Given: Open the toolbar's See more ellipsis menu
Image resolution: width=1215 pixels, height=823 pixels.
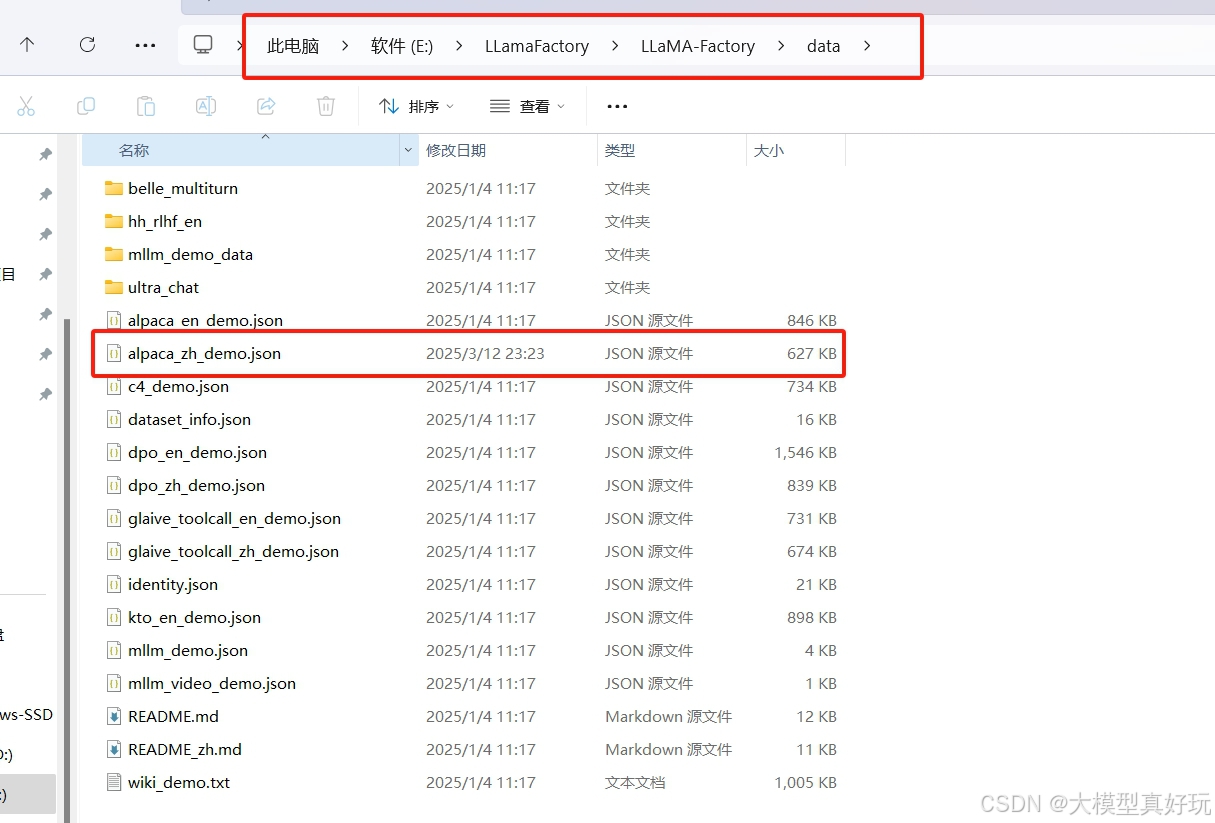Looking at the screenshot, I should [x=617, y=106].
